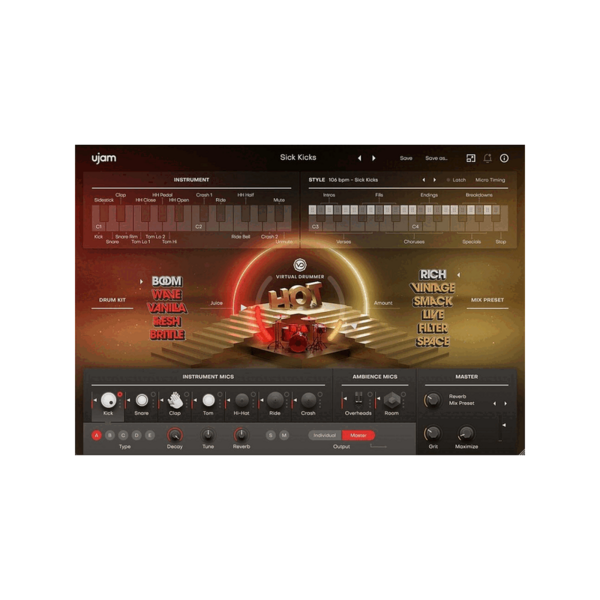The height and width of the screenshot is (600, 600).
Task: Adjust the Kick Decay knob
Action: (174, 435)
